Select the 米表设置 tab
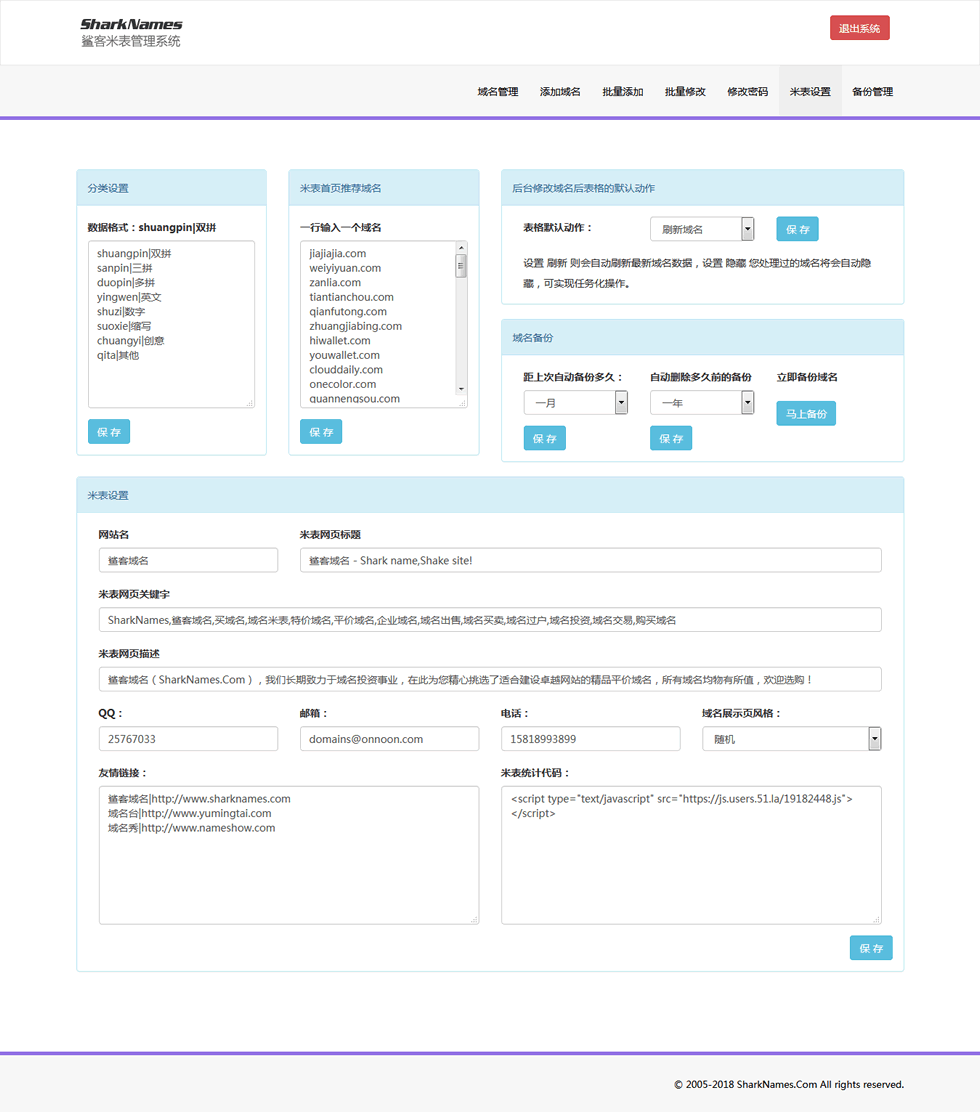This screenshot has height=1112, width=980. (810, 91)
